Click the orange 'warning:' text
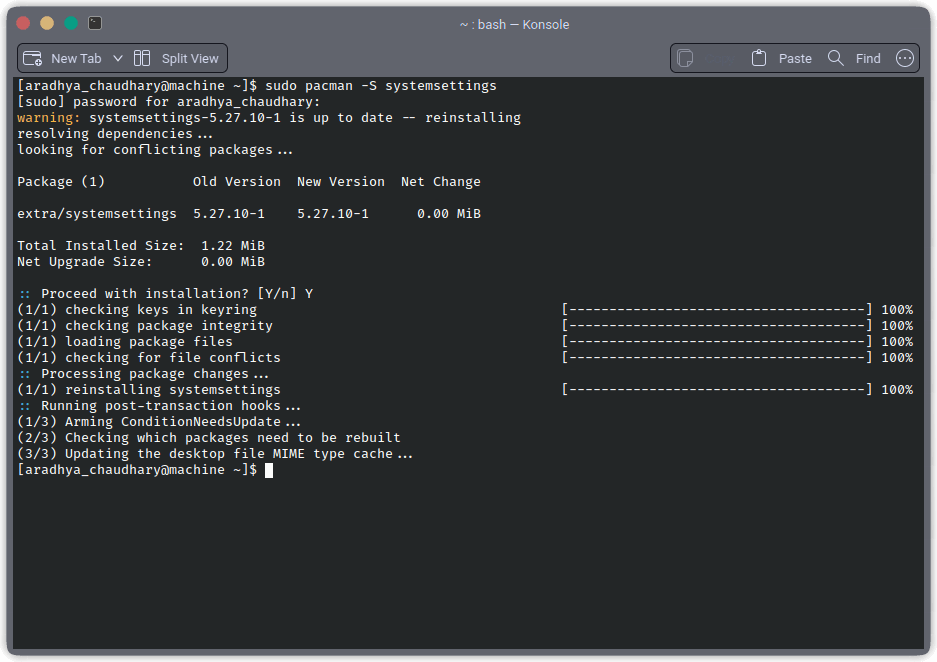937x662 pixels. click(x=49, y=118)
